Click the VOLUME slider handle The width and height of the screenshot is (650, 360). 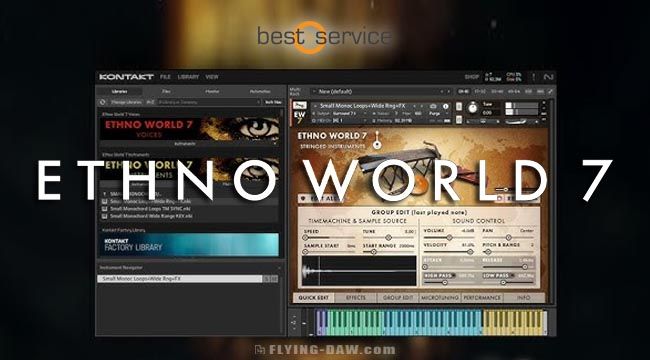click(449, 238)
